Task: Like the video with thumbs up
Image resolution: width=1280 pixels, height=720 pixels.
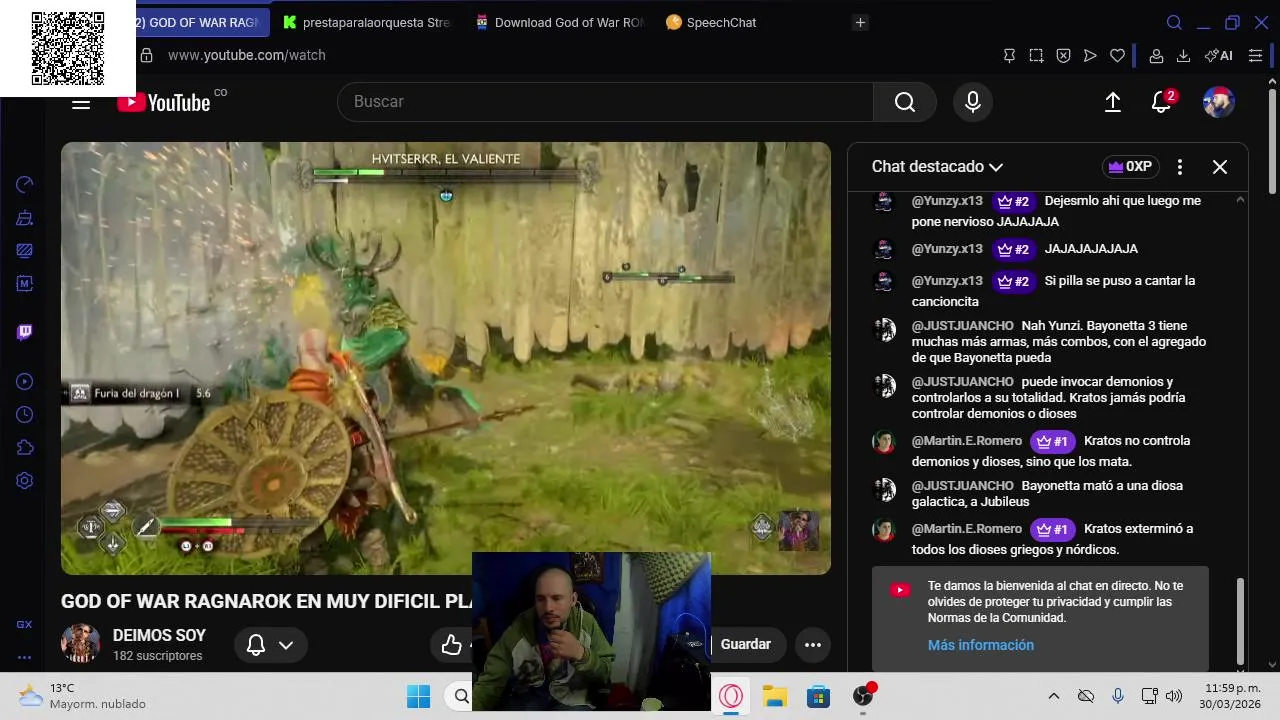Action: coord(452,645)
